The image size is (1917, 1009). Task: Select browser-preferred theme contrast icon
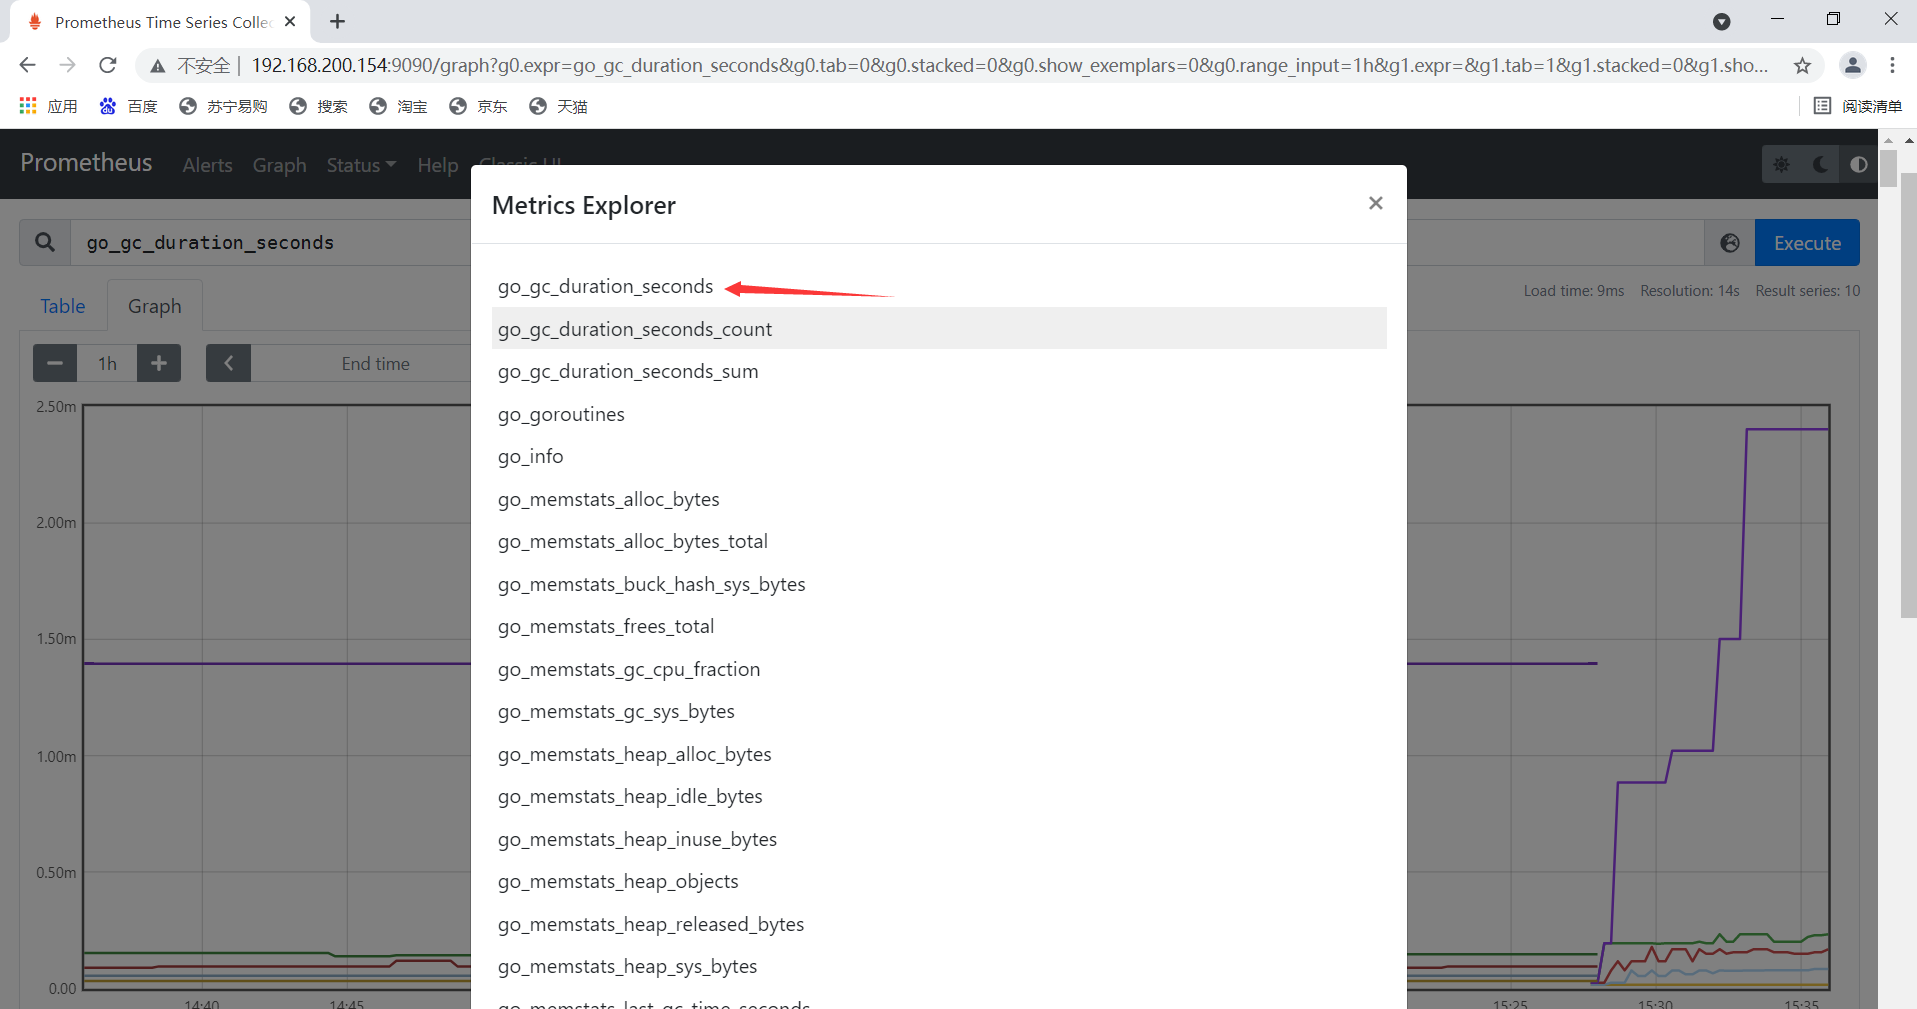[1858, 165]
